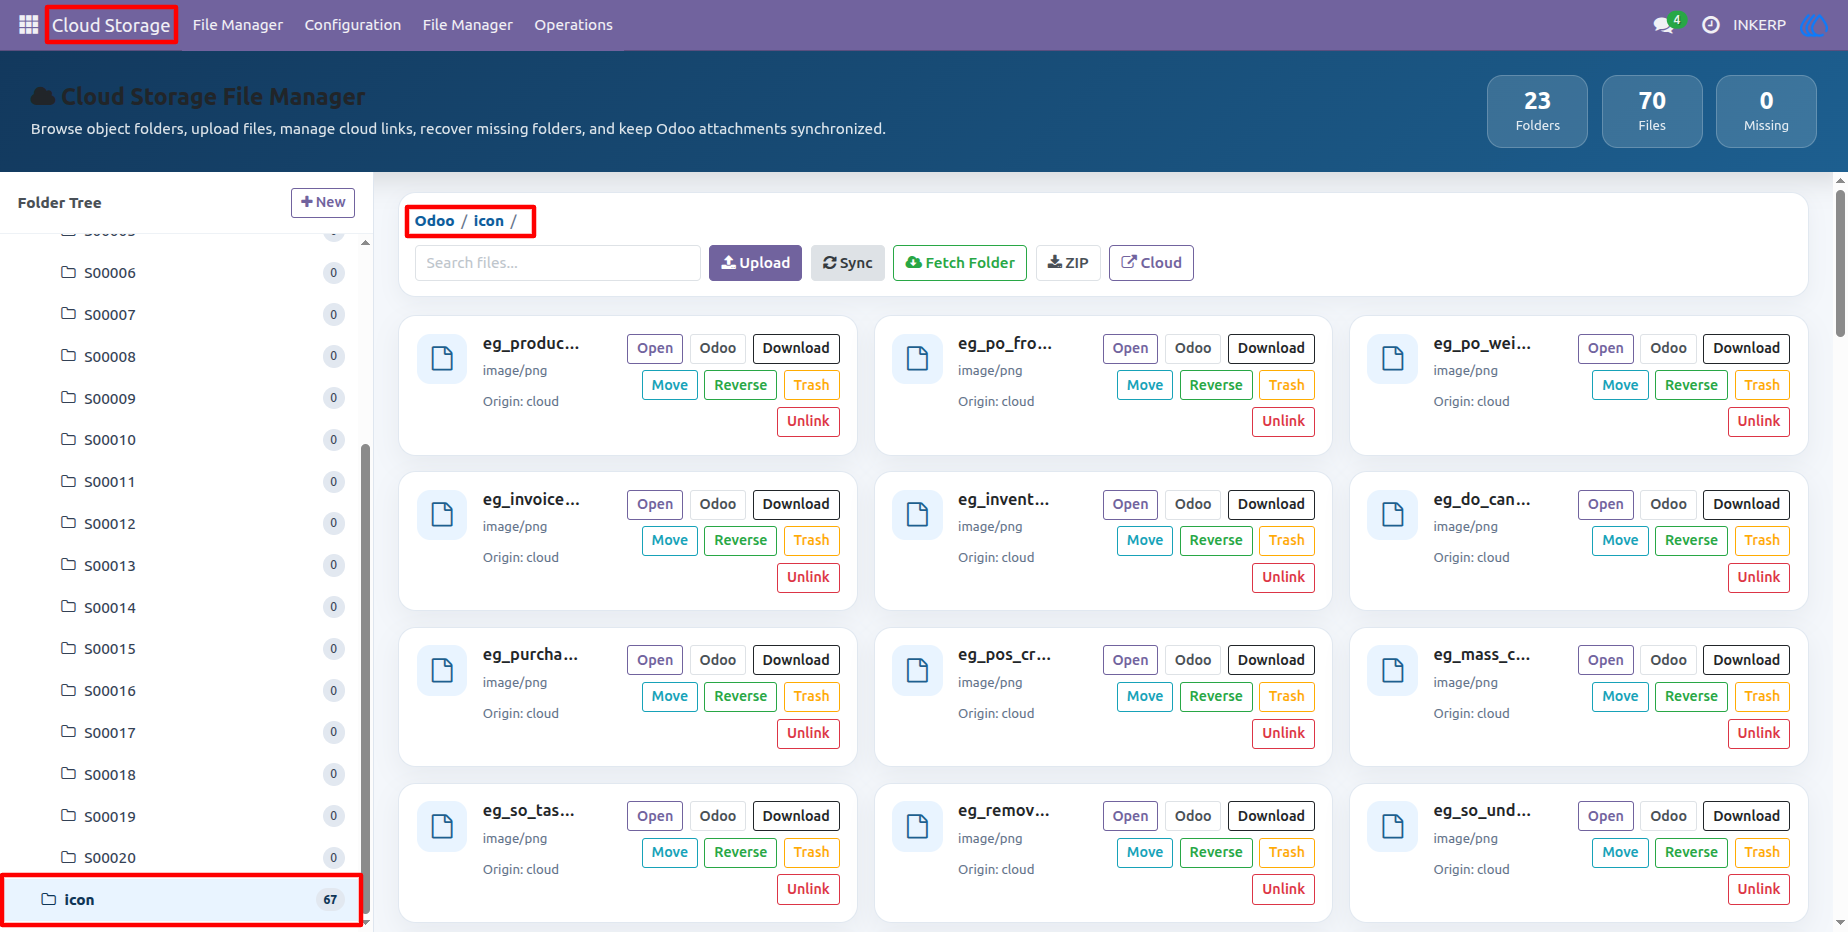Click the file icon of the eg_so_und... card
This screenshot has height=932, width=1848.
pyautogui.click(x=1393, y=826)
